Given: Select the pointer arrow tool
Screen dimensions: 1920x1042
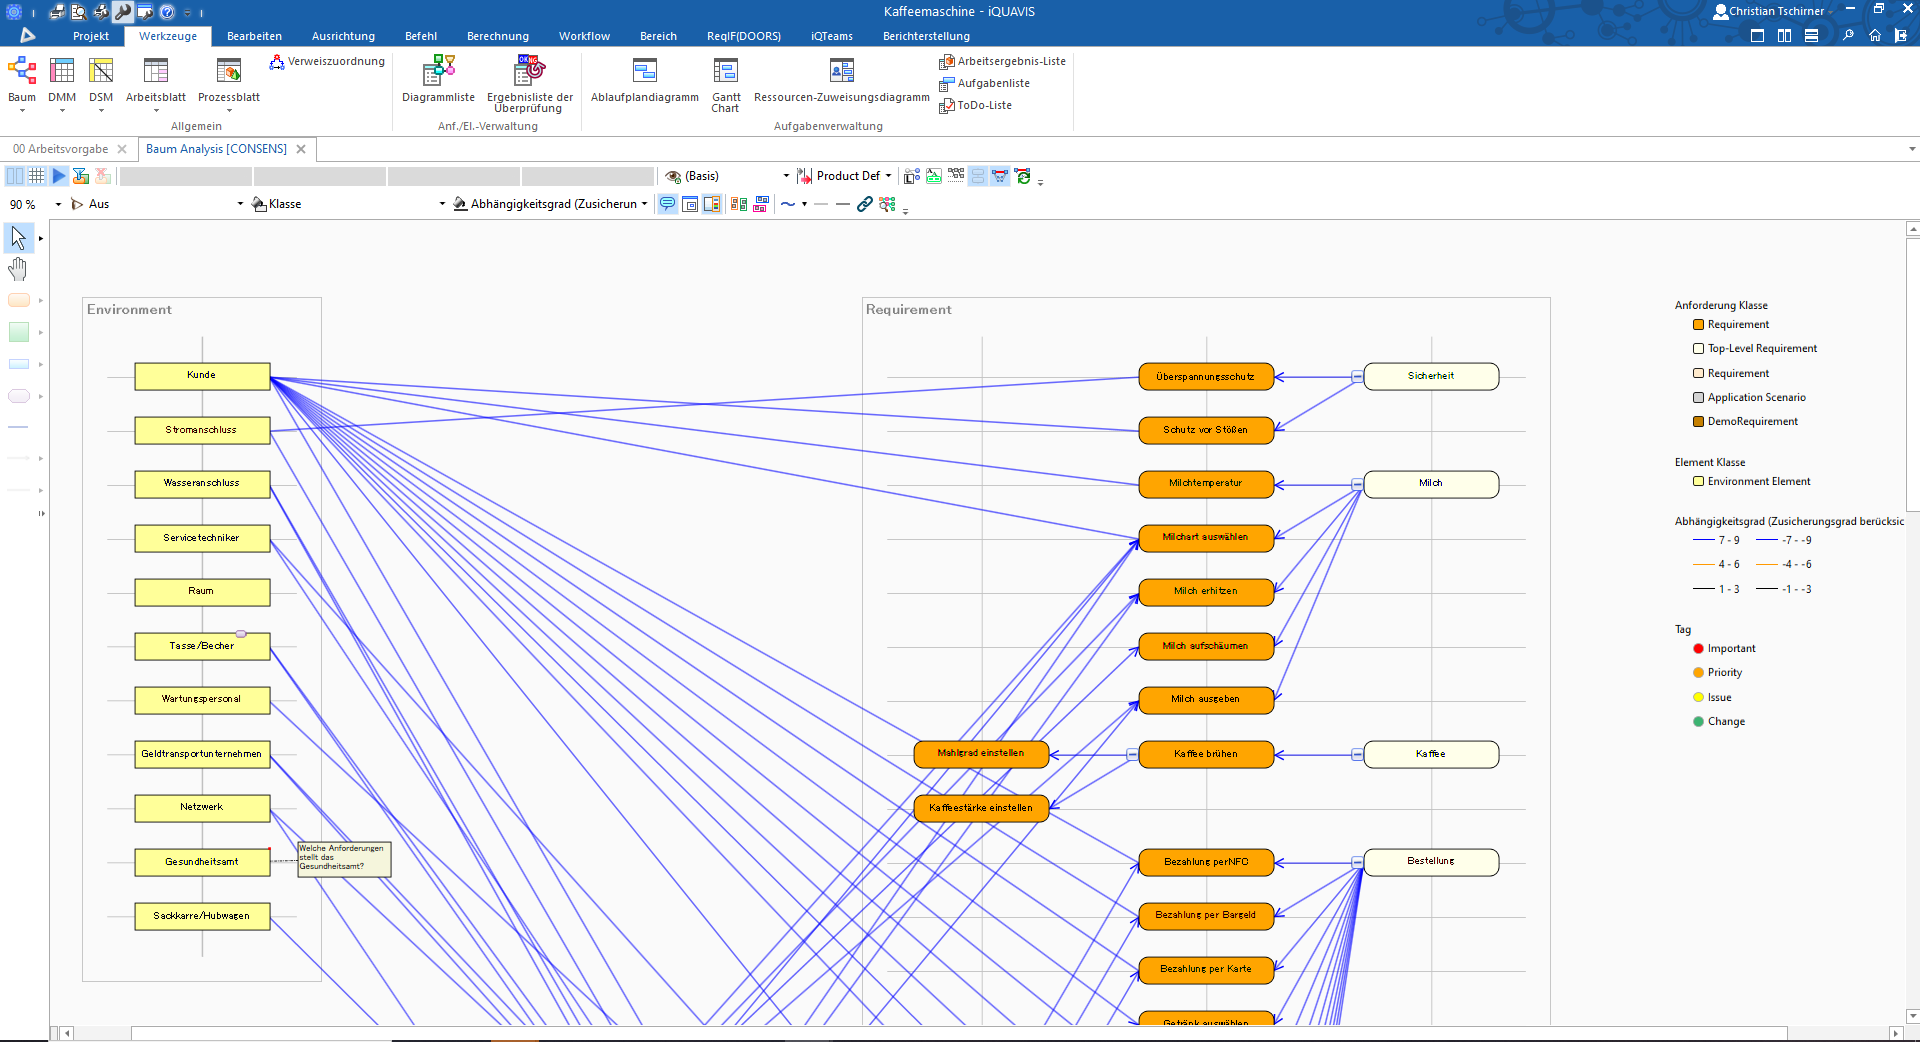Looking at the screenshot, I should click(x=18, y=238).
